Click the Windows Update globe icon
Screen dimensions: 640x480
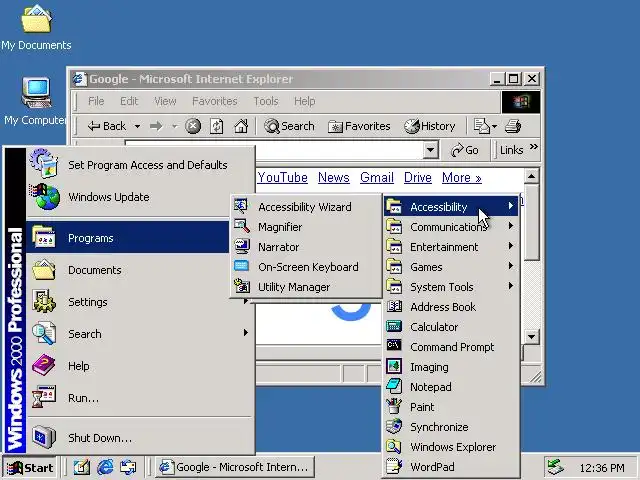[44, 197]
